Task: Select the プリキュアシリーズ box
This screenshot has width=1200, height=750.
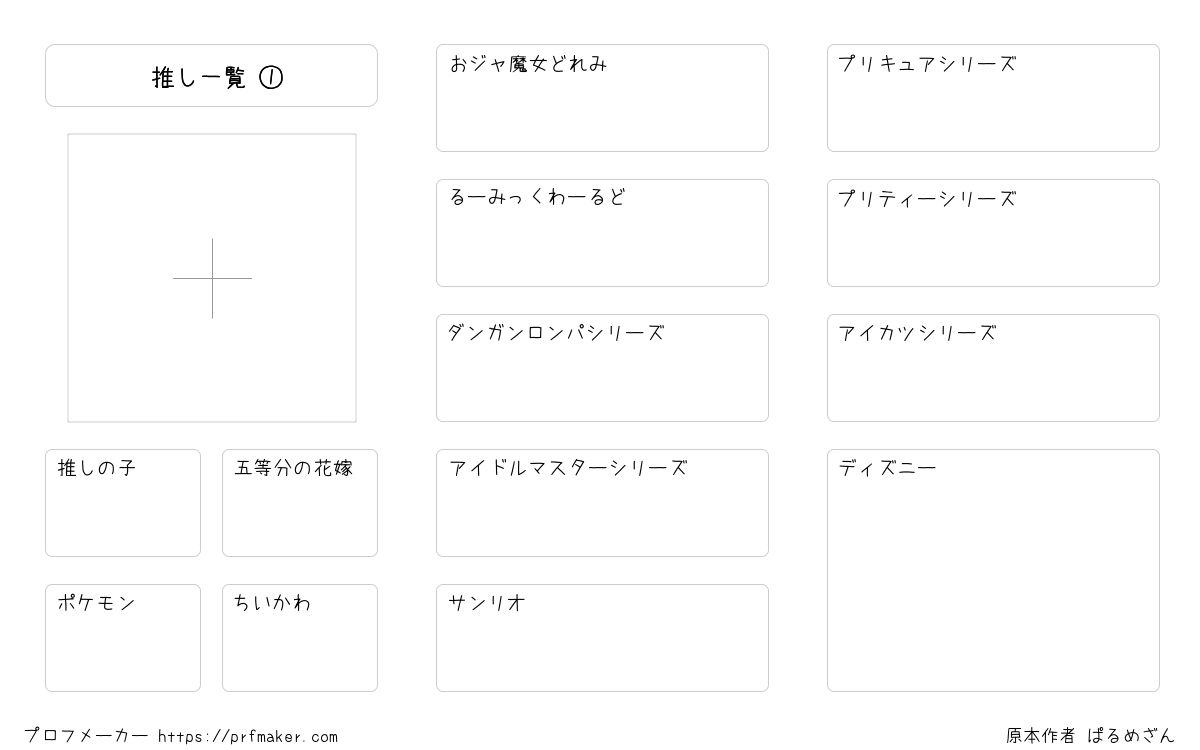Action: click(x=993, y=98)
